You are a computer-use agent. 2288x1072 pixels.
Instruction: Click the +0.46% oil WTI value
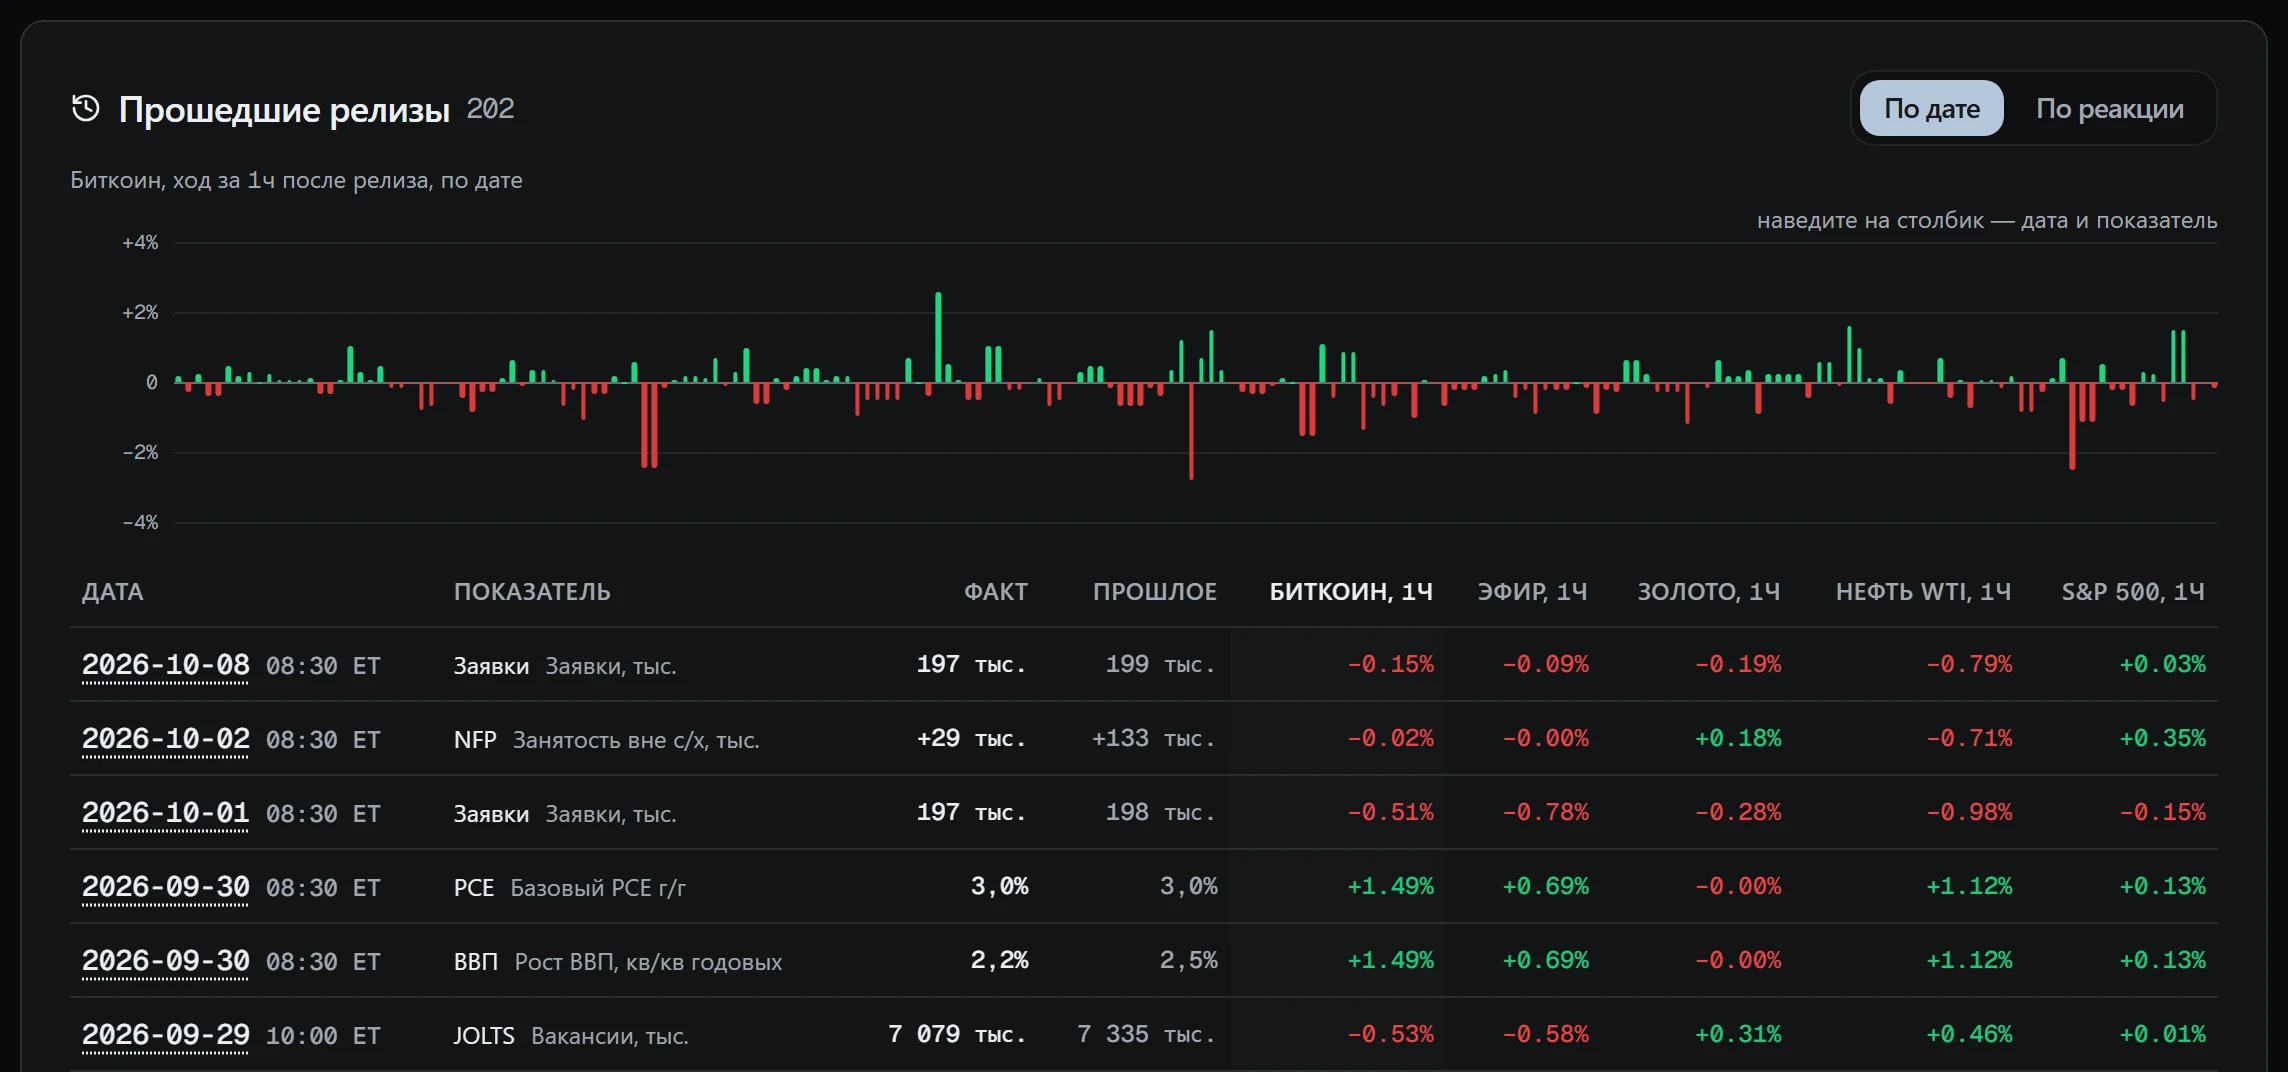click(x=1969, y=1035)
